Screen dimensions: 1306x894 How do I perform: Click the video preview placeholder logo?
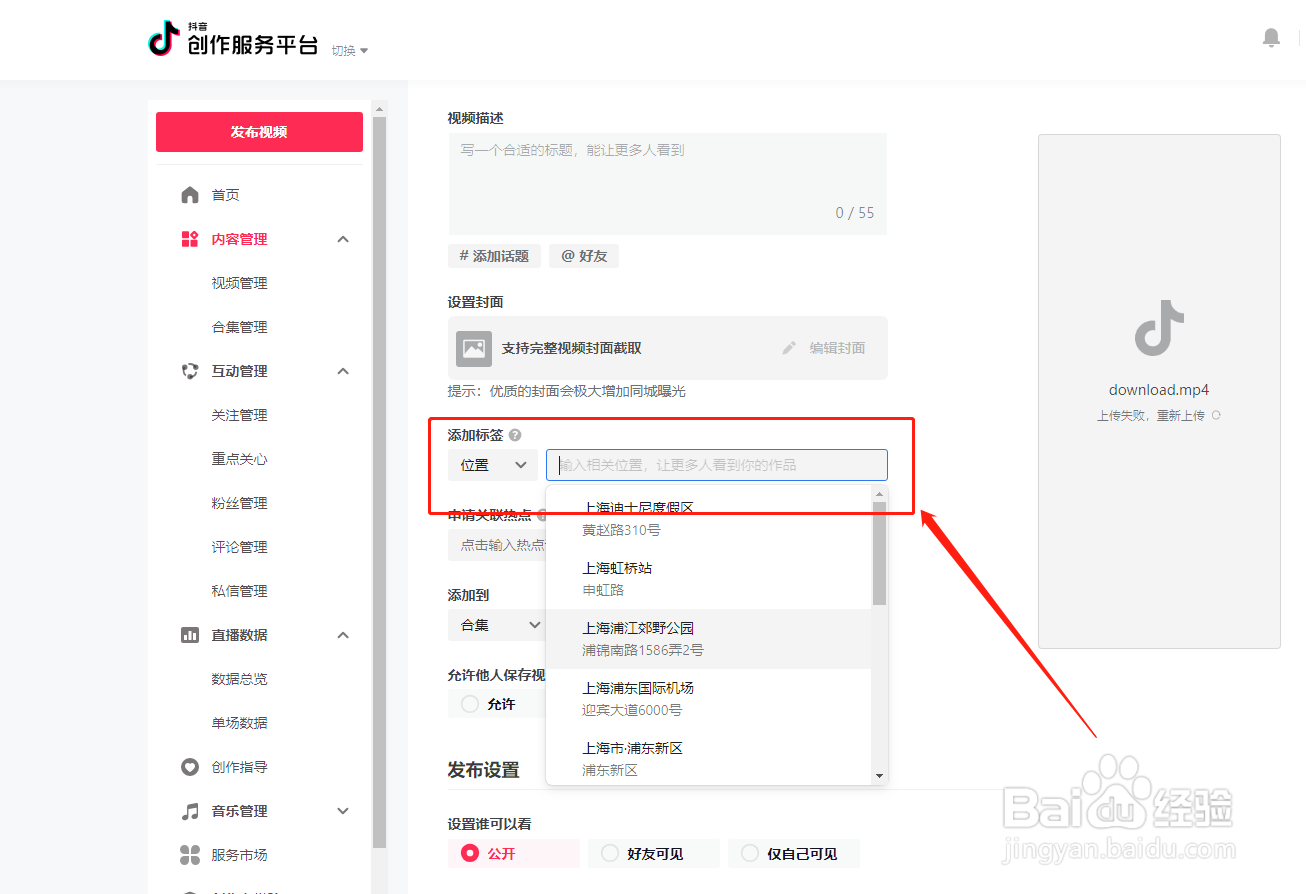pos(1159,328)
